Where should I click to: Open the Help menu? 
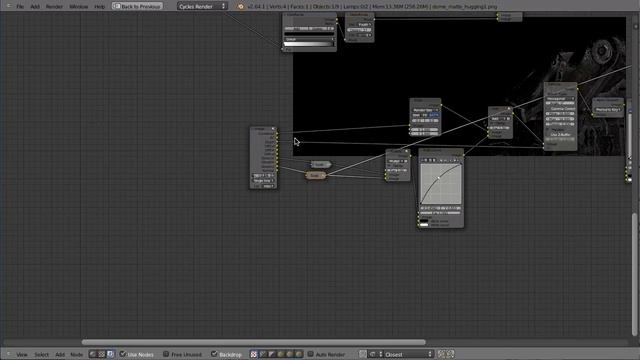(x=100, y=7)
